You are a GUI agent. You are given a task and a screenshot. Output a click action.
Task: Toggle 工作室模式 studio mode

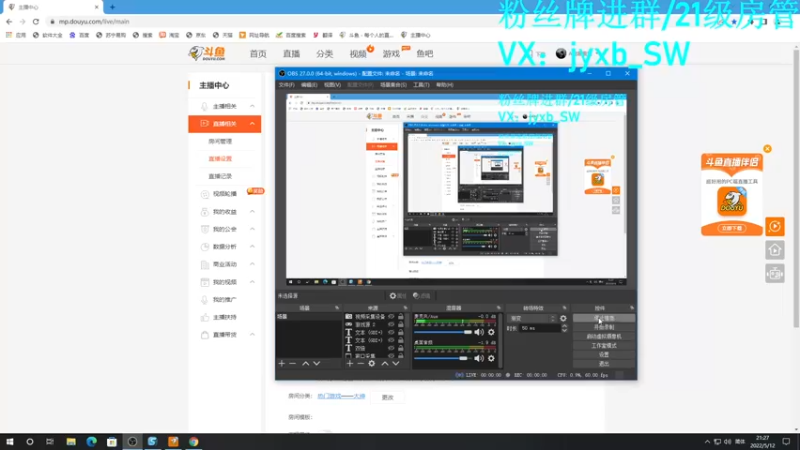point(604,345)
